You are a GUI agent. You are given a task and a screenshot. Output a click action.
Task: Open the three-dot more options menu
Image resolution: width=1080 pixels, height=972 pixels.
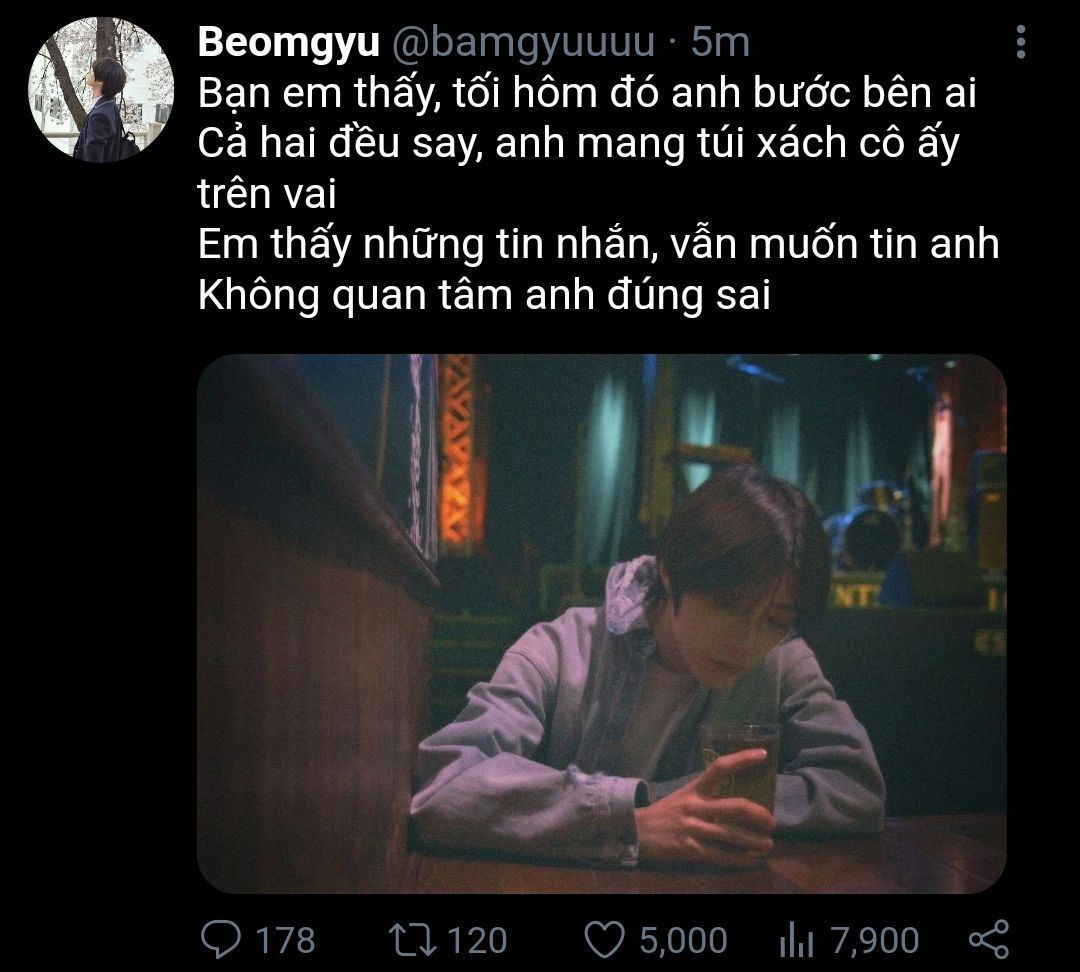(1021, 42)
